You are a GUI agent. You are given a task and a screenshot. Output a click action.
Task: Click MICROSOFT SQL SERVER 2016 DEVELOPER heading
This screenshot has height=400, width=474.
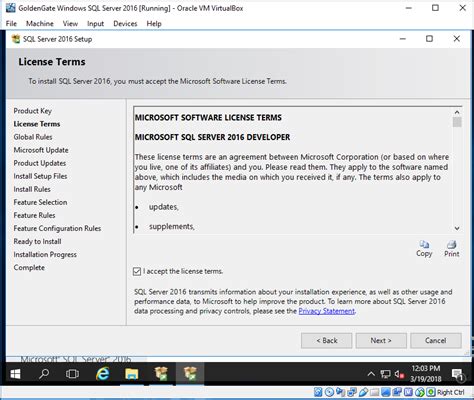coord(212,137)
